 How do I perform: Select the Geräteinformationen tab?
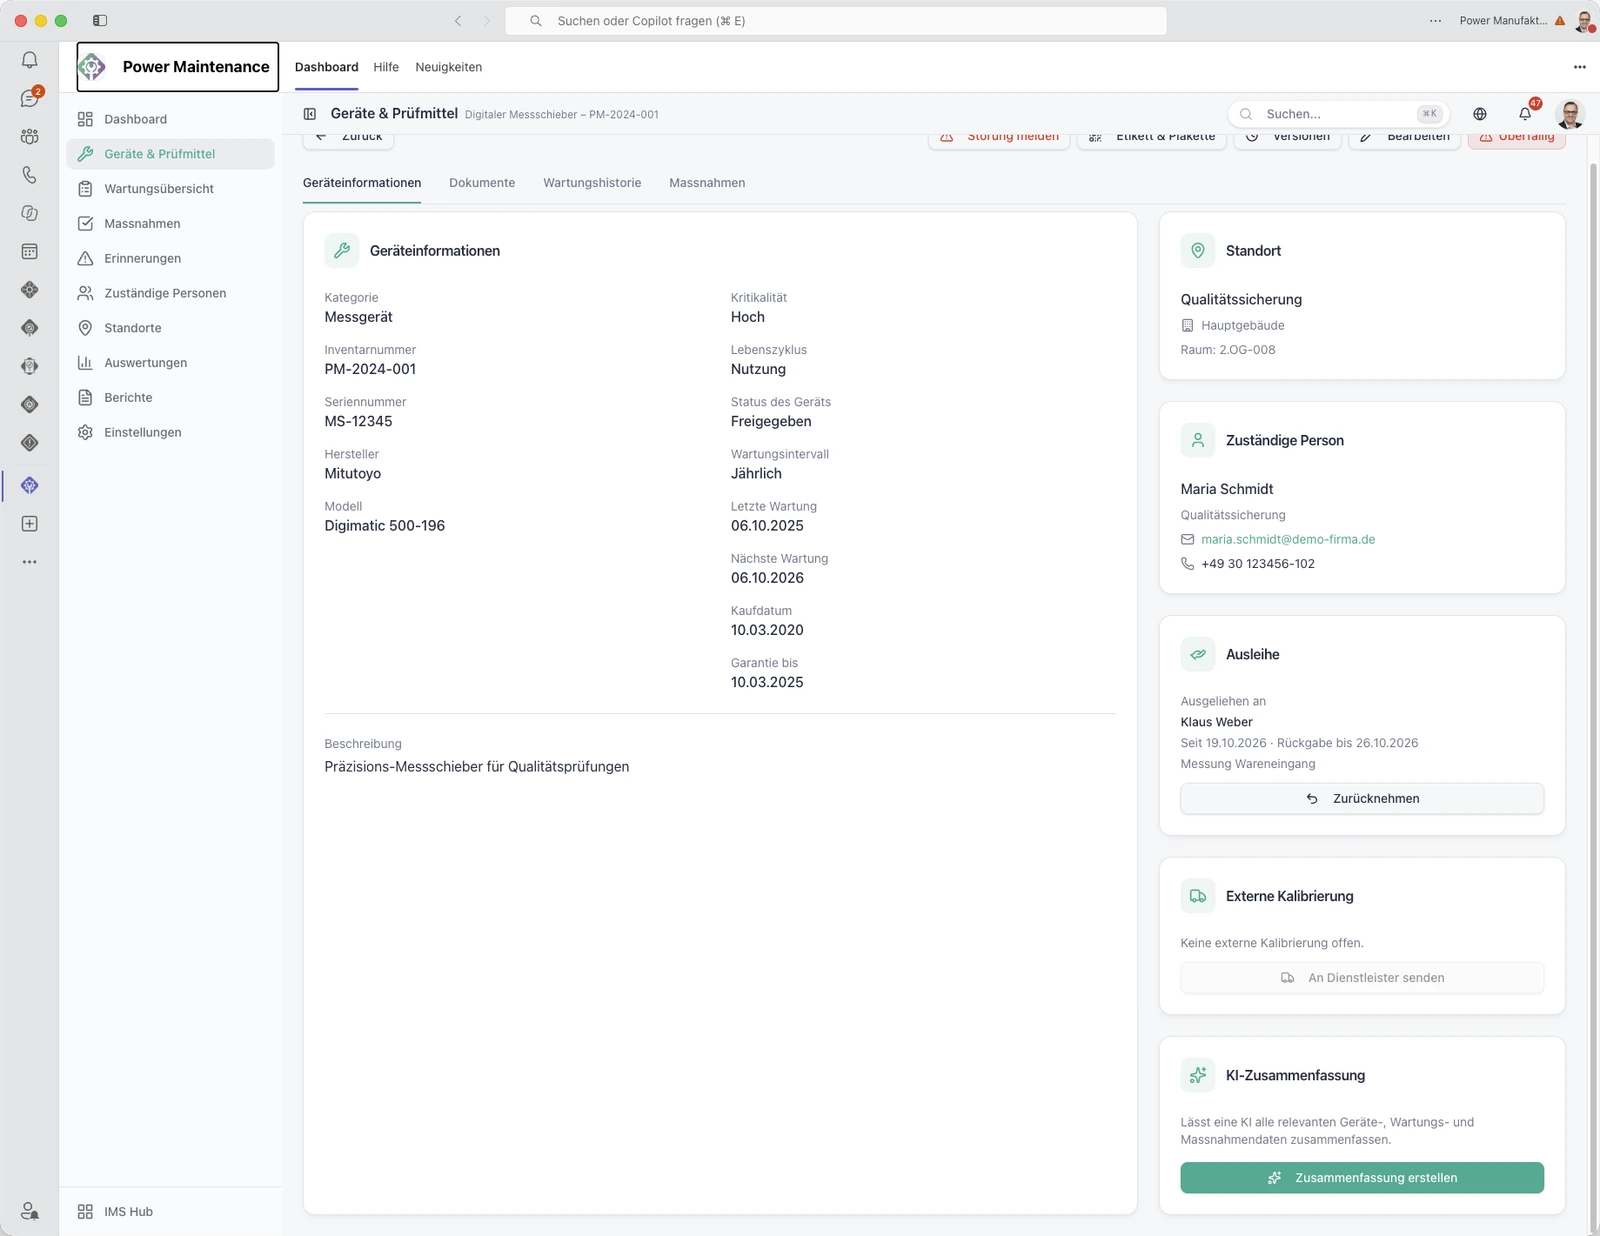tap(362, 183)
